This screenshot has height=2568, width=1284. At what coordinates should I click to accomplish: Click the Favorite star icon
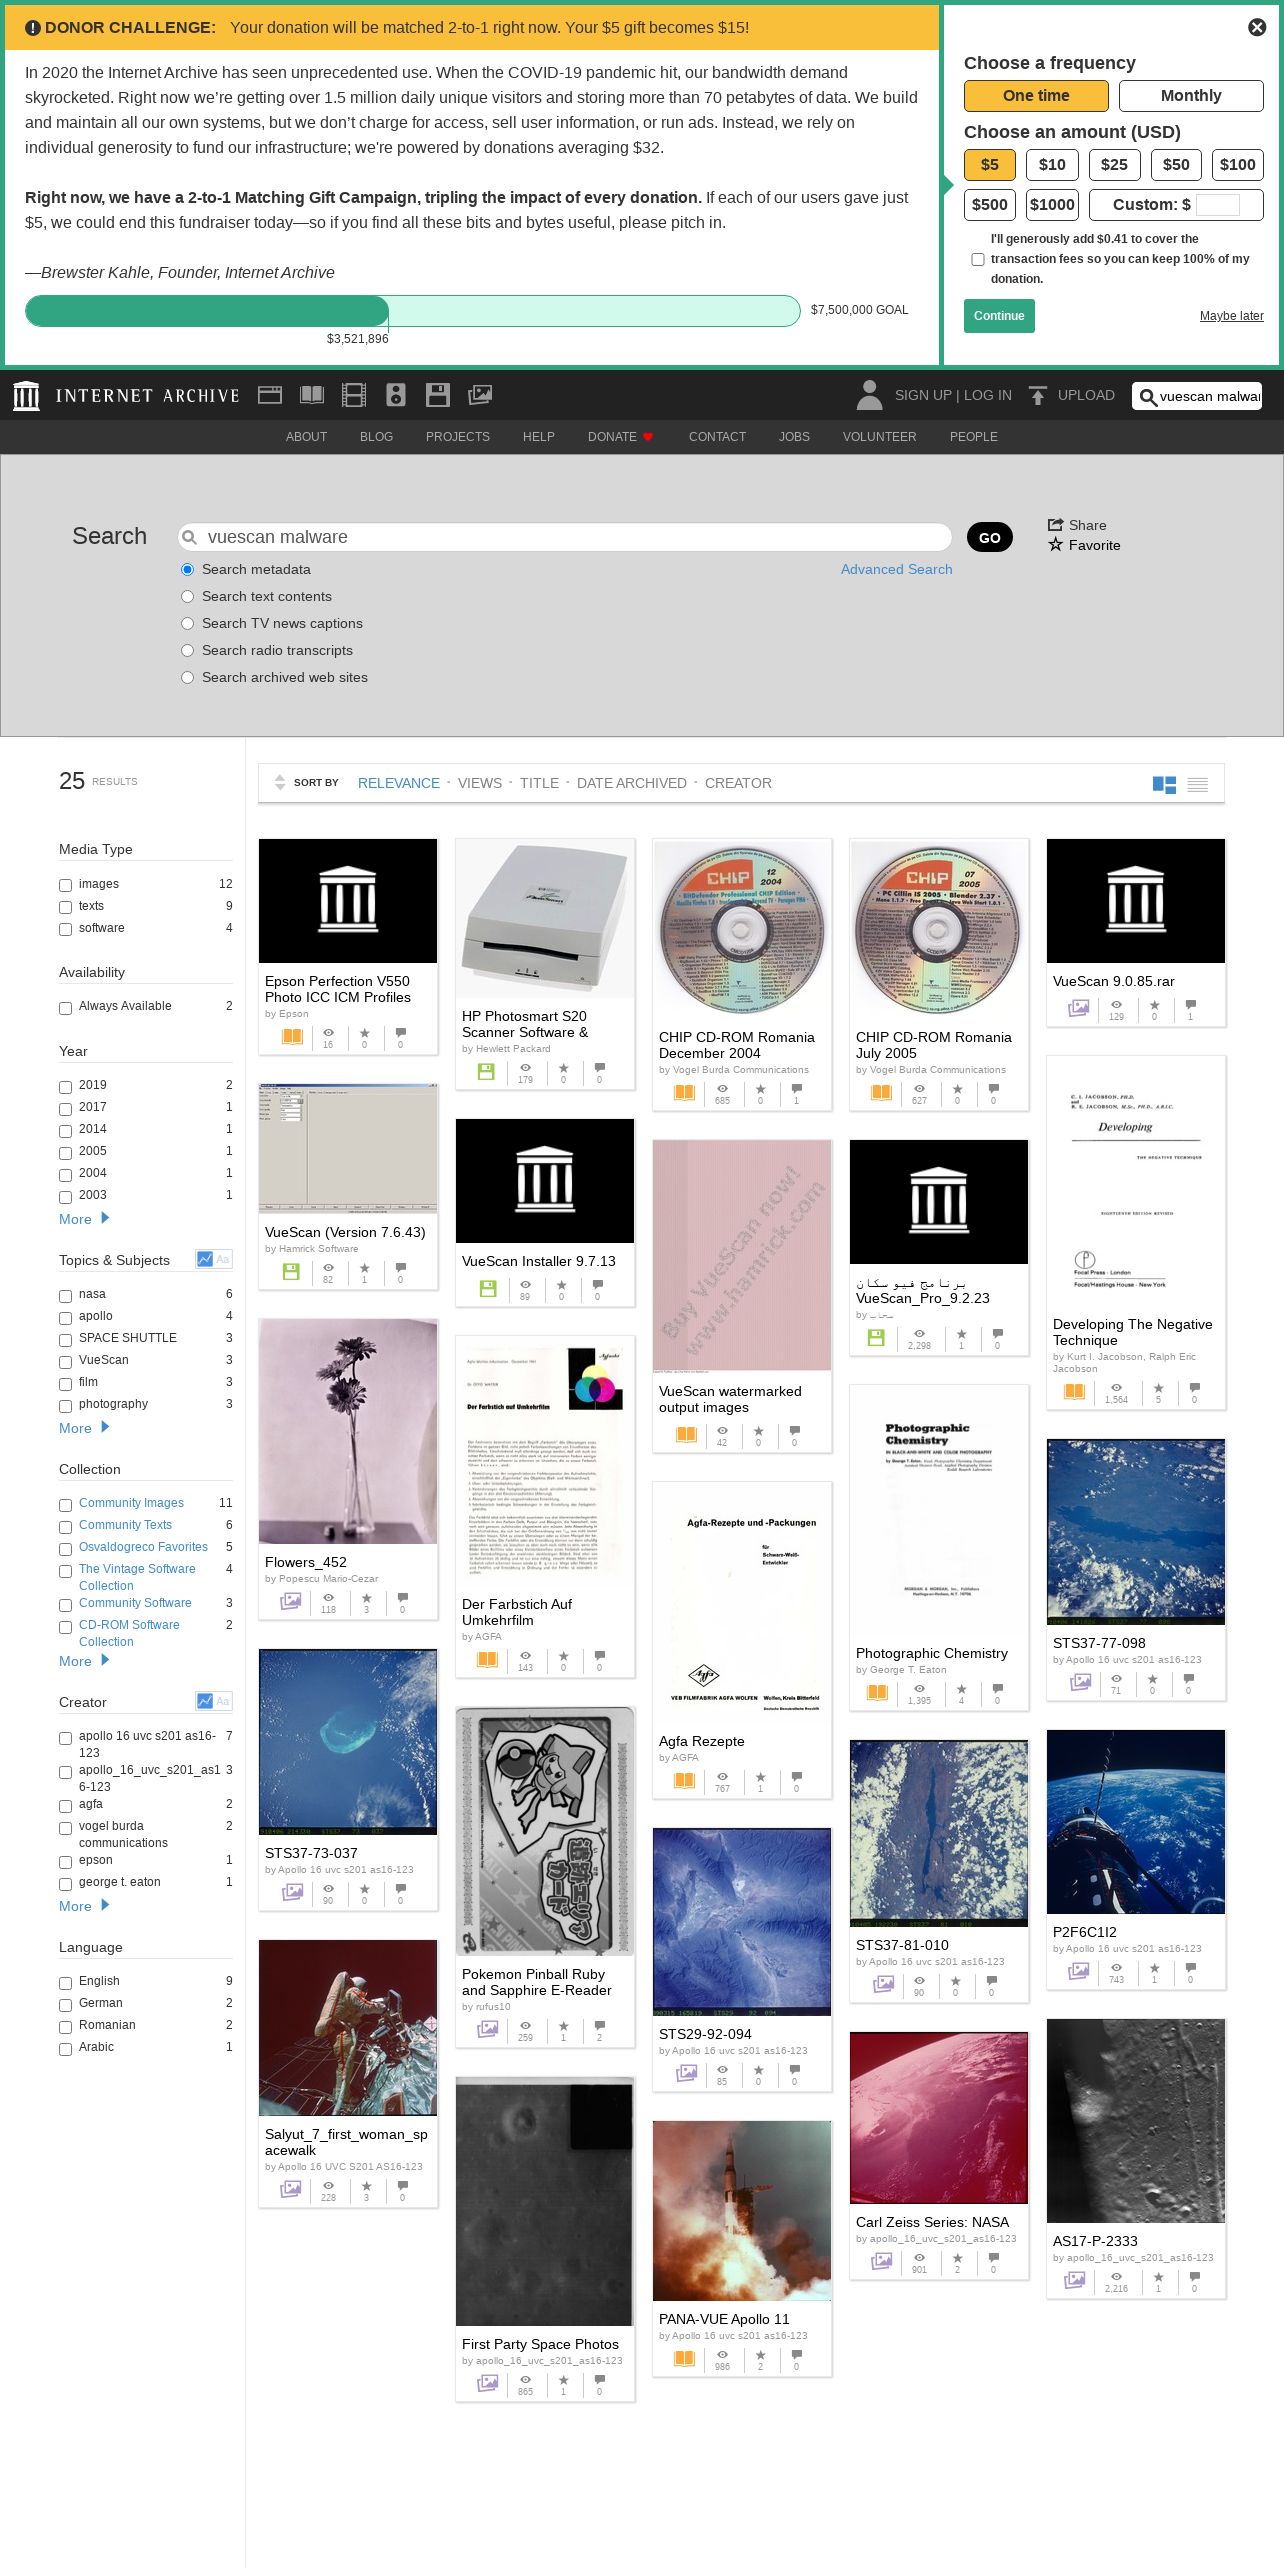[x=1055, y=545]
